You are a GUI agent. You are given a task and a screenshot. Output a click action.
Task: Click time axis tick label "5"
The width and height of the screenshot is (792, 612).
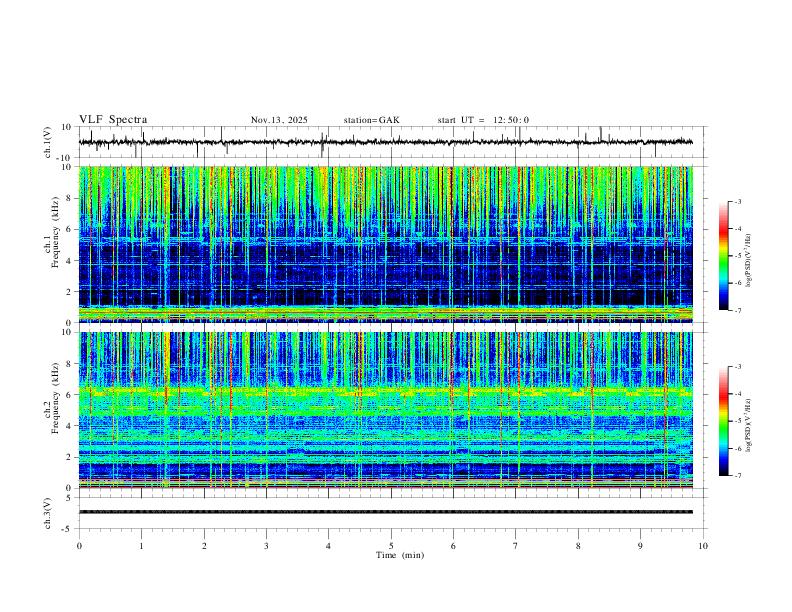tap(391, 546)
